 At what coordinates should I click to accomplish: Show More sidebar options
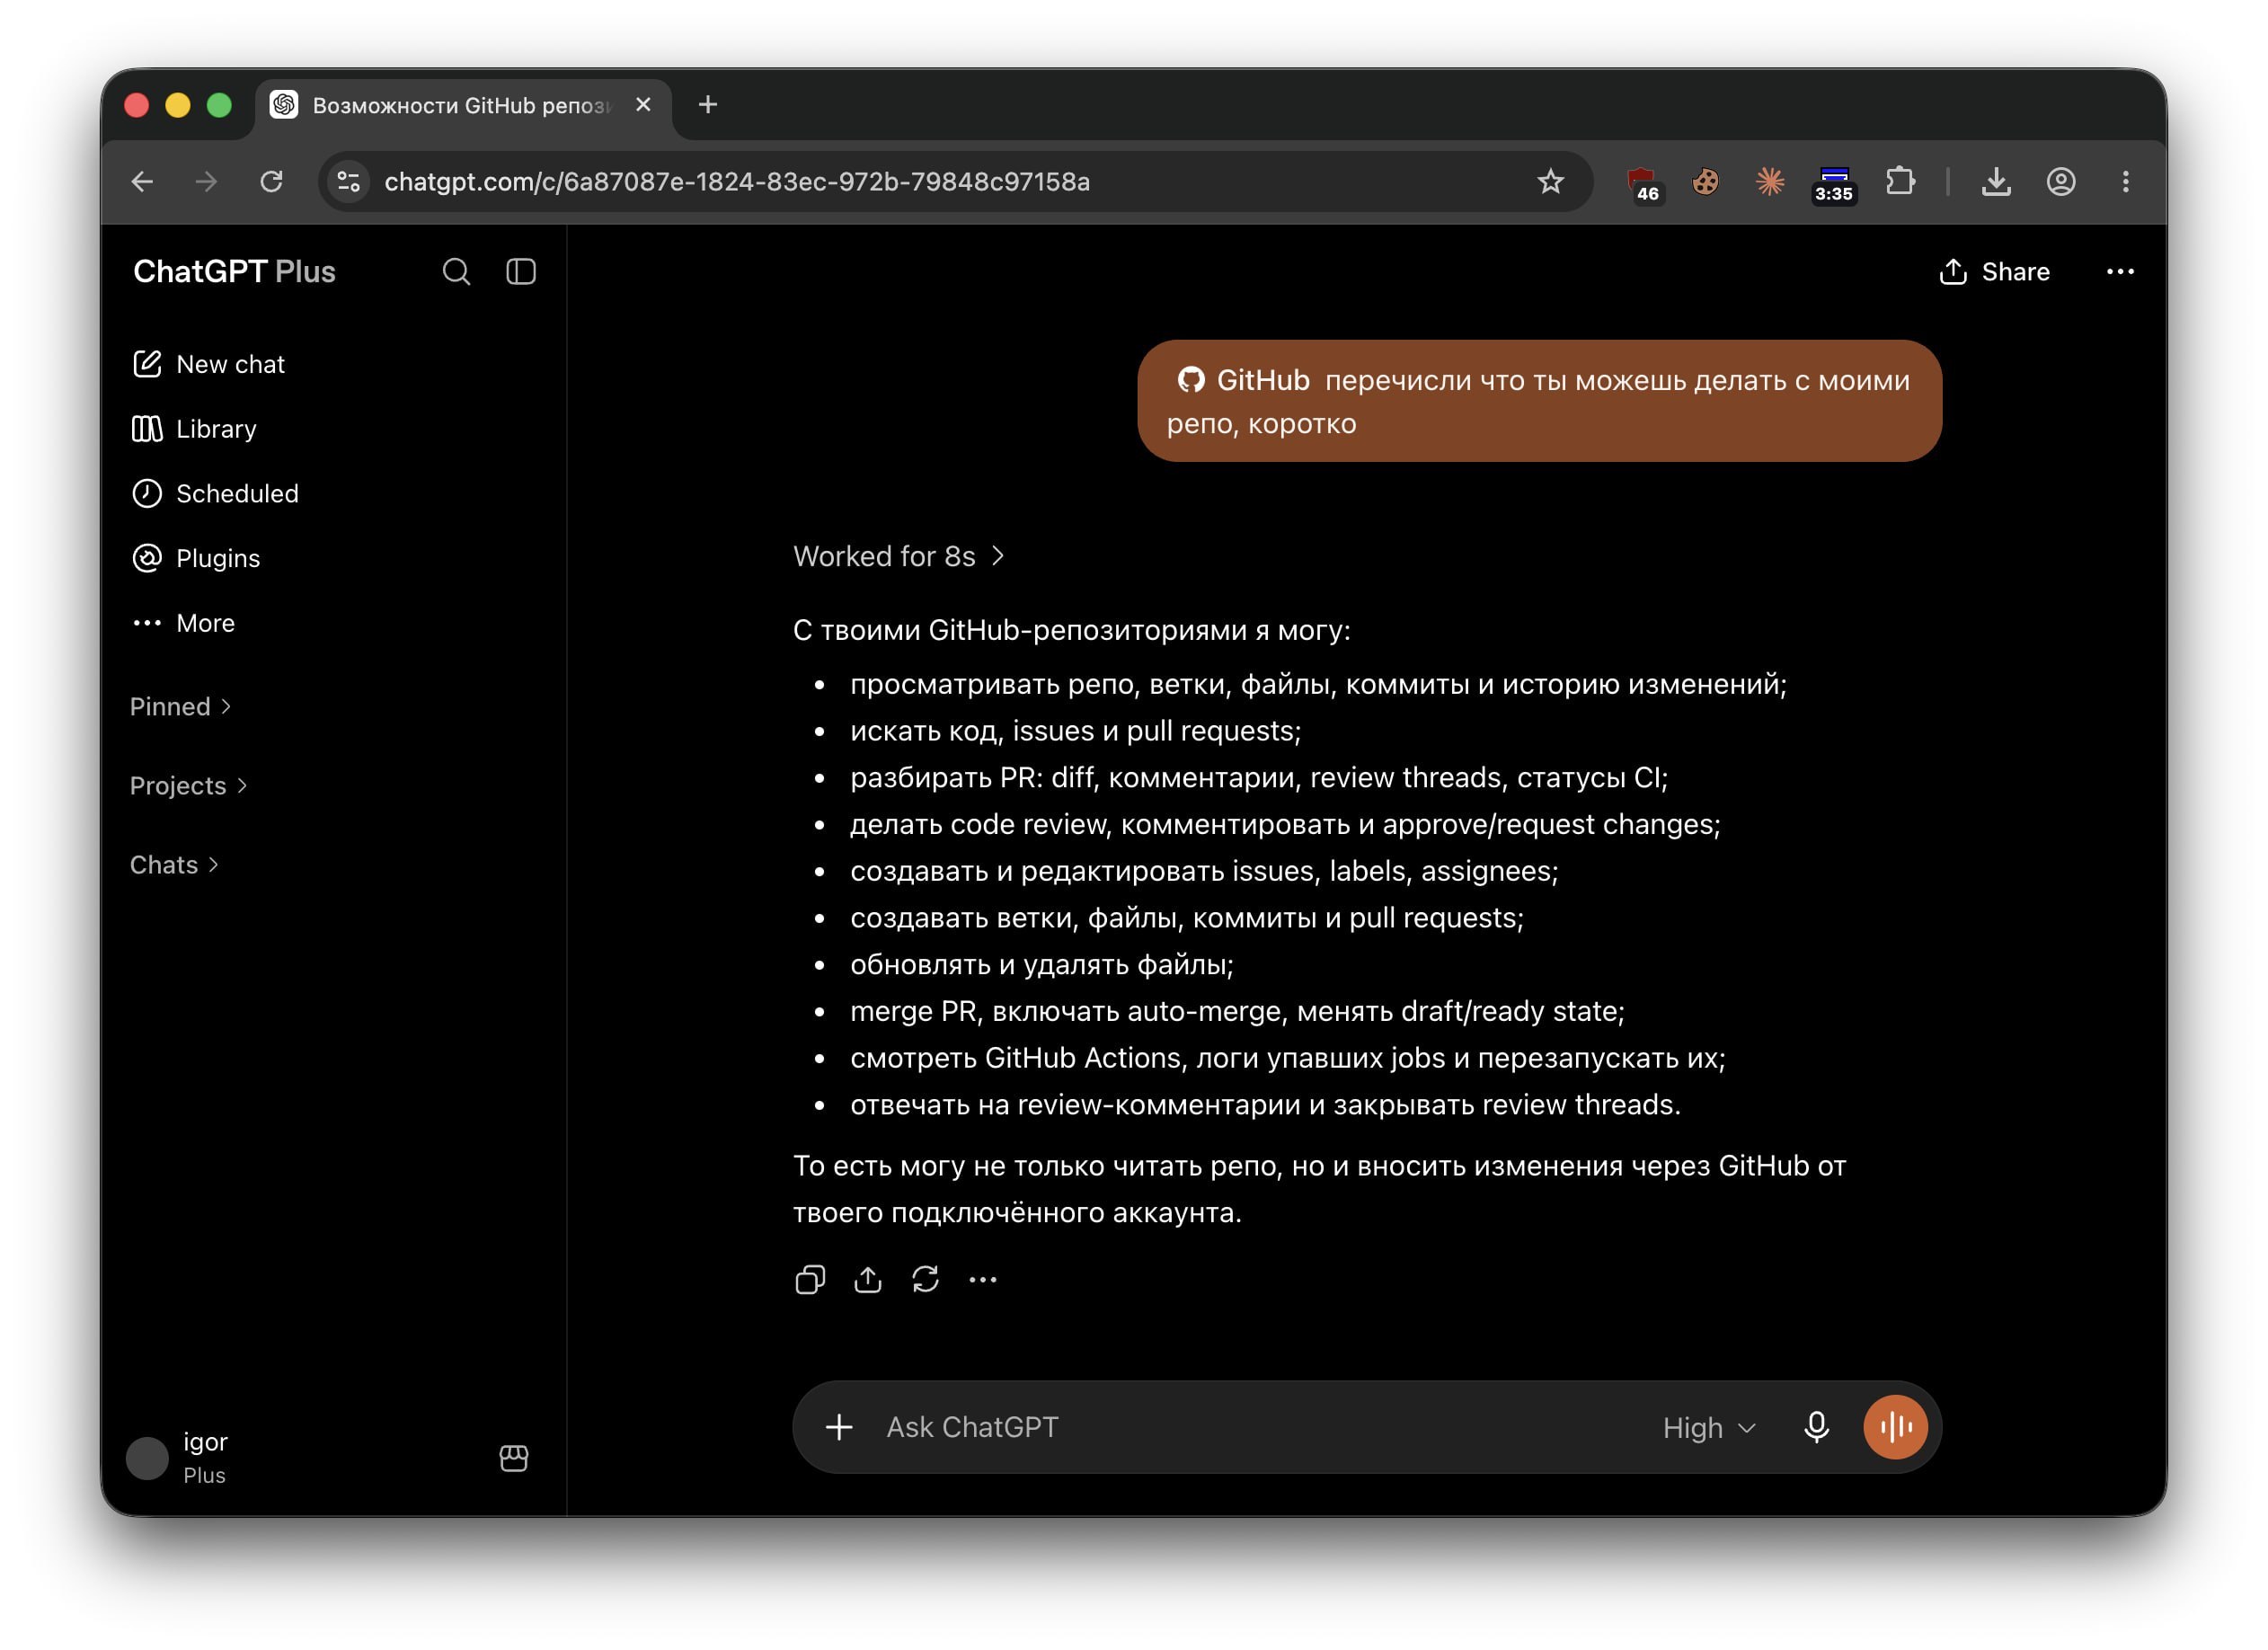click(183, 623)
